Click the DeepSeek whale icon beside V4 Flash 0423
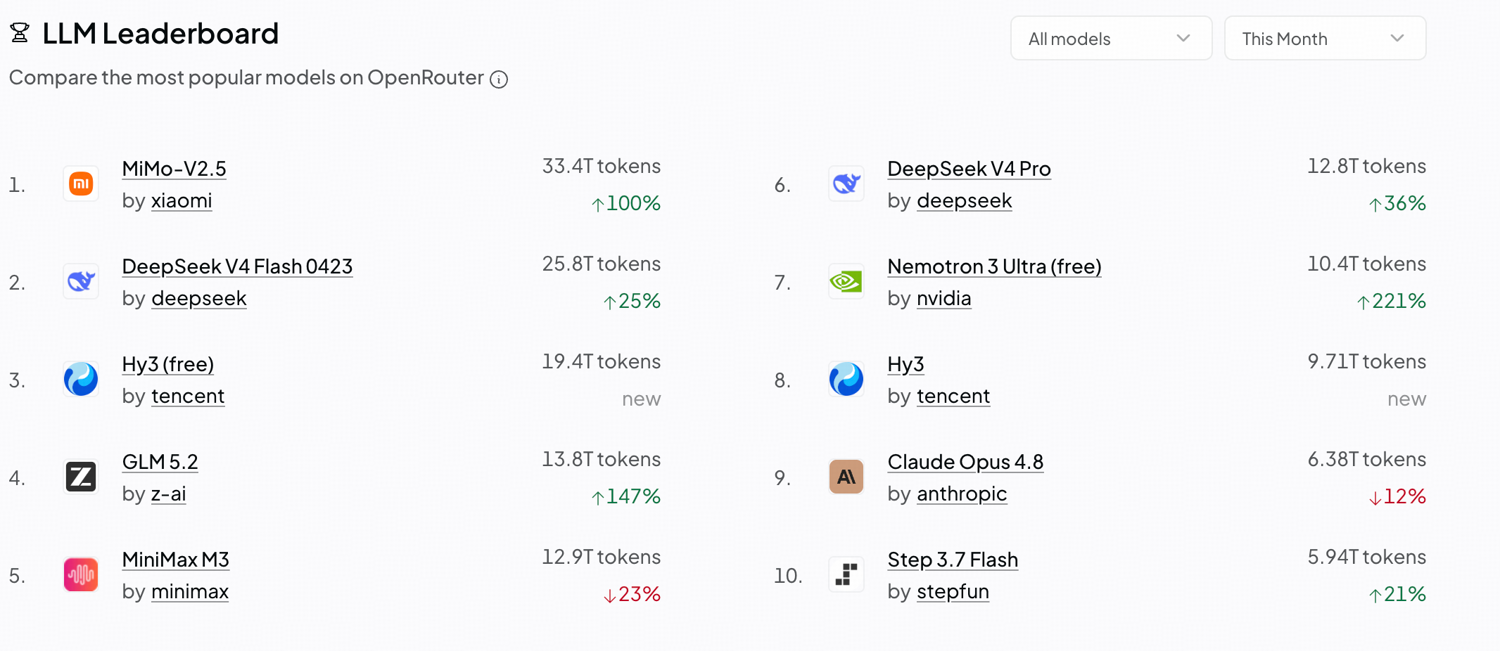 point(81,282)
